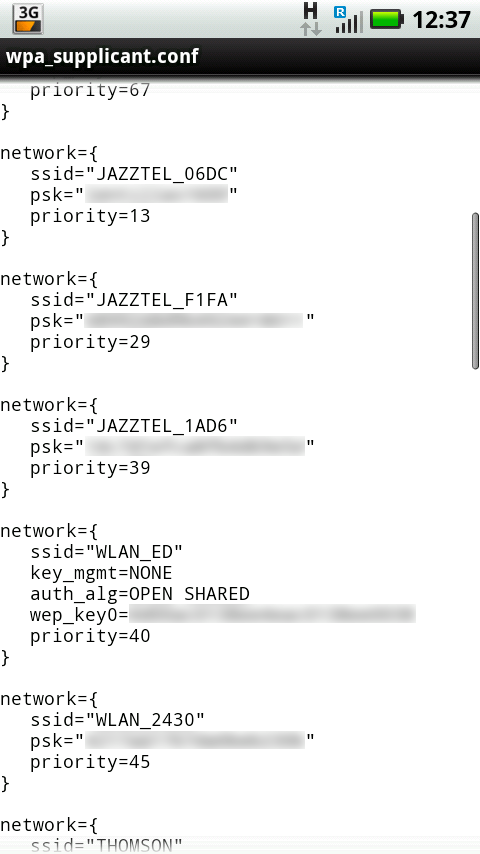The width and height of the screenshot is (480, 854).
Task: Click the auth_alg=OPEN SHARED line
Action: (x=139, y=594)
